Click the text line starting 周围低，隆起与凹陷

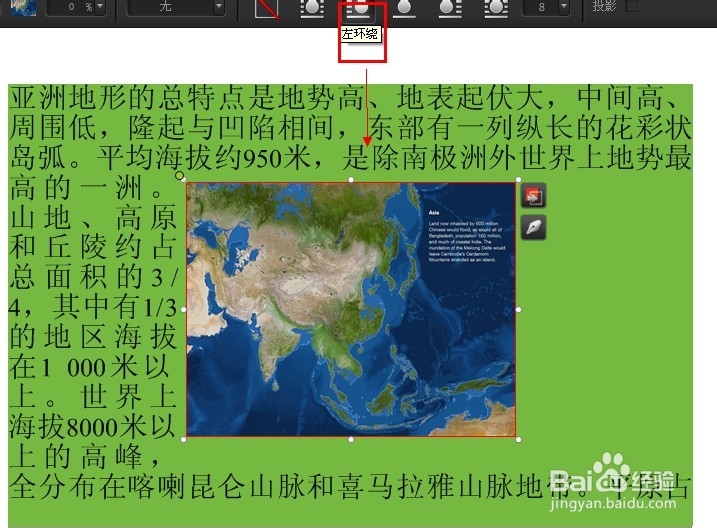[350, 128]
